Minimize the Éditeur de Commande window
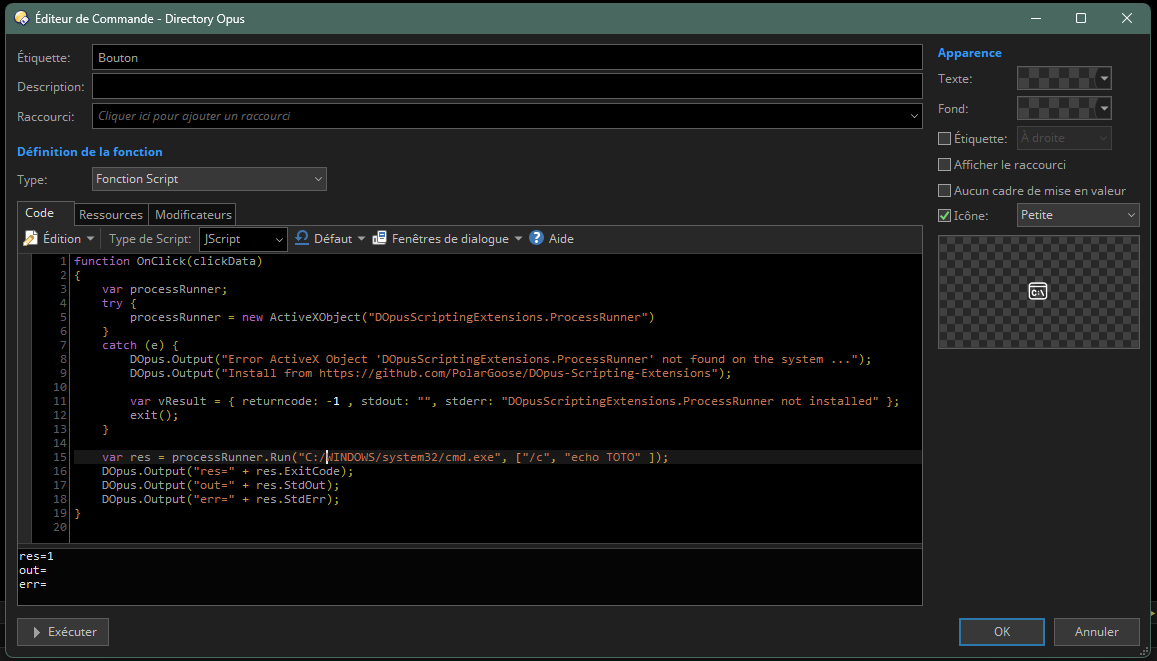This screenshot has width=1157, height=661. point(1036,18)
